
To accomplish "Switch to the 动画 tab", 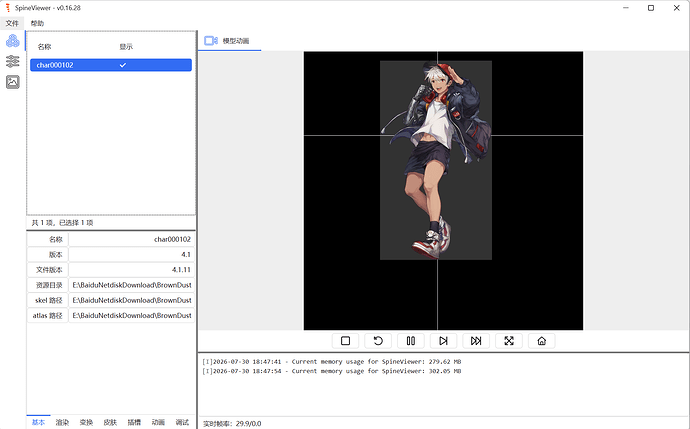I will pyautogui.click(x=158, y=422).
